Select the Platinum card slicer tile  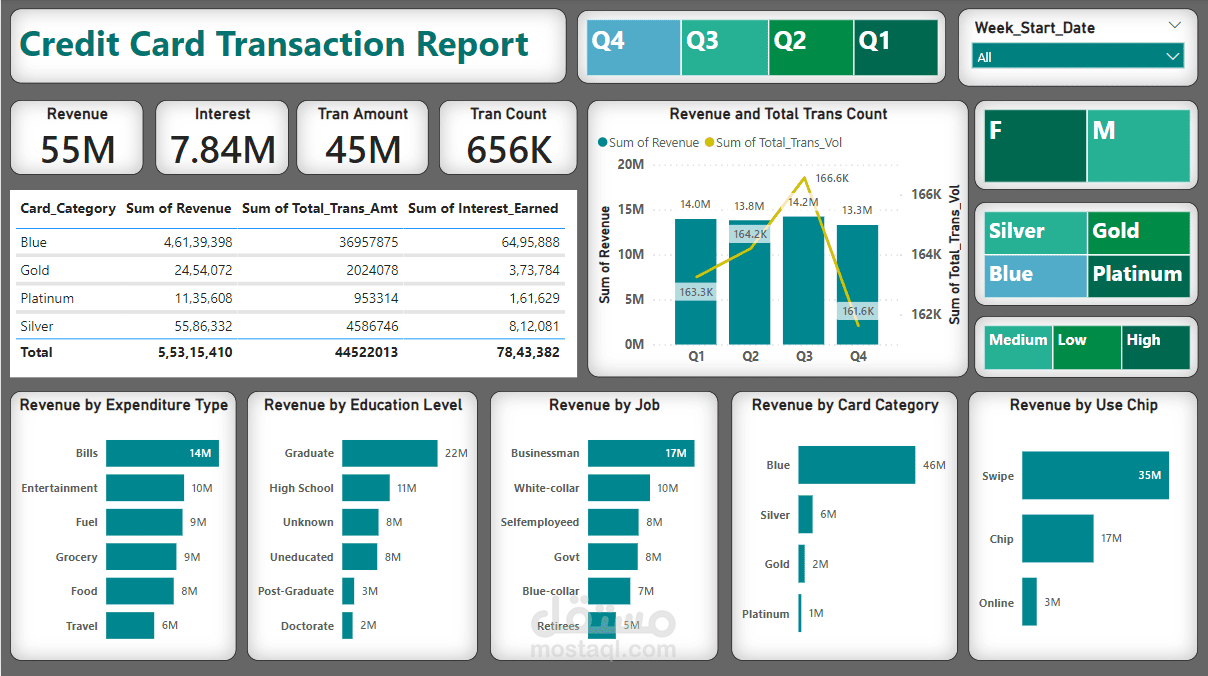[1138, 276]
